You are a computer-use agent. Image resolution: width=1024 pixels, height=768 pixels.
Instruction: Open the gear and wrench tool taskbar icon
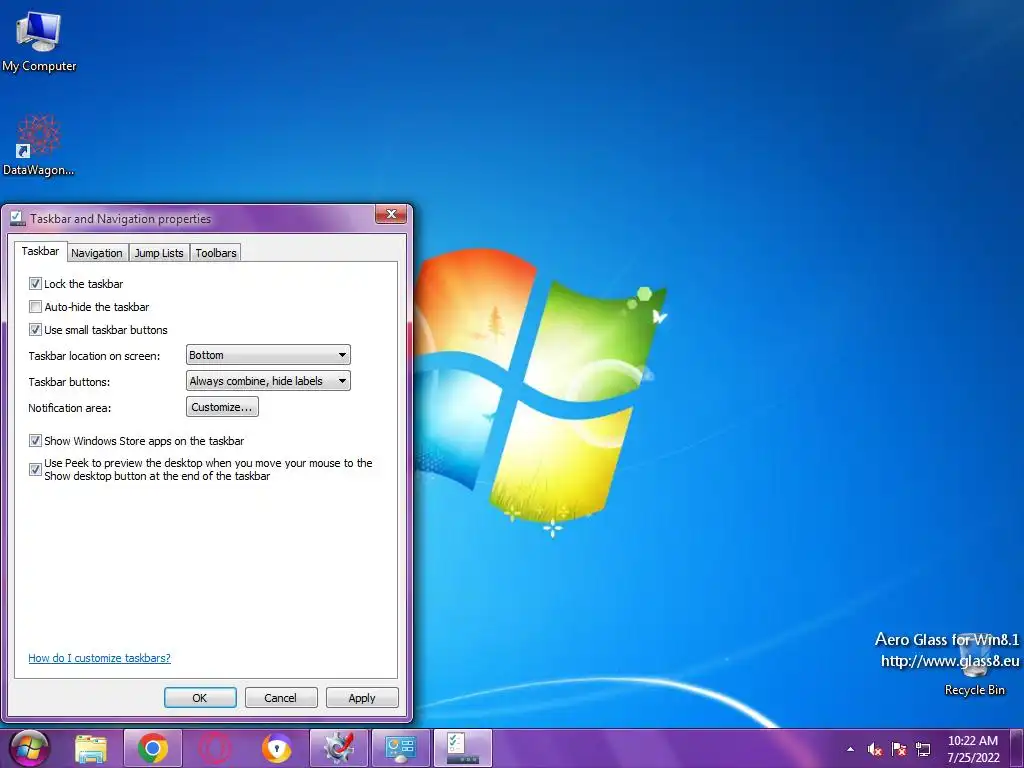[339, 748]
